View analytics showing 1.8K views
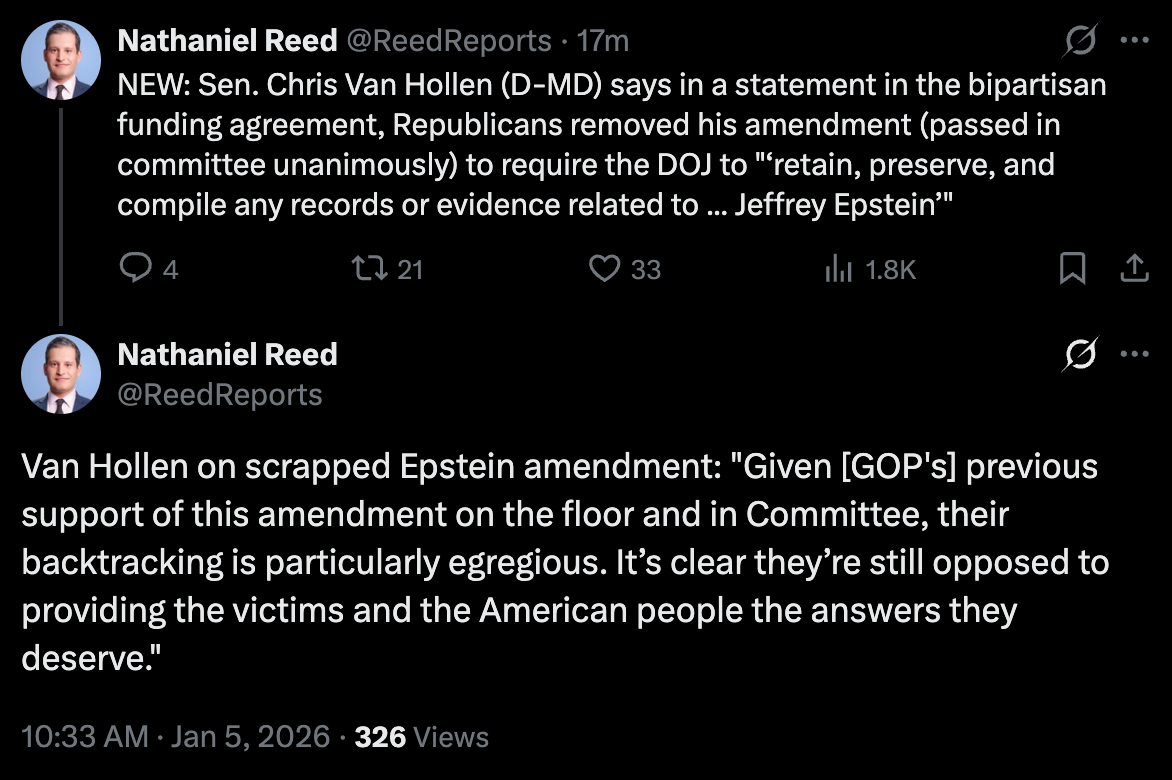Viewport: 1172px width, 780px height. click(x=838, y=268)
